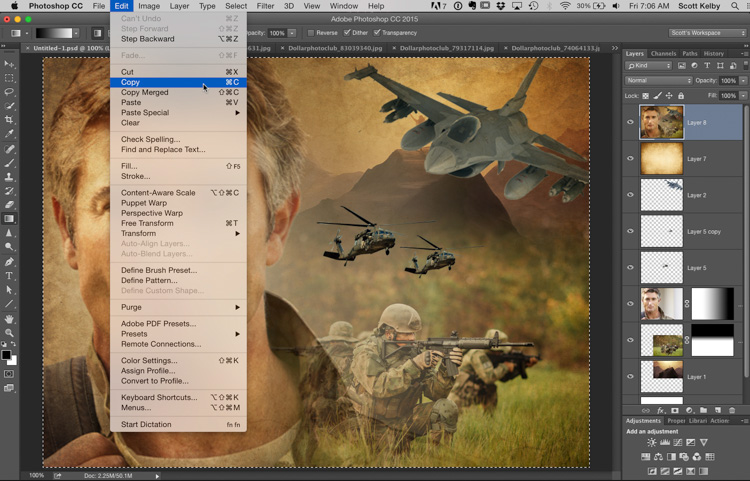The height and width of the screenshot is (481, 750).
Task: Open the blend mode Normal dropdown
Action: tap(658, 80)
